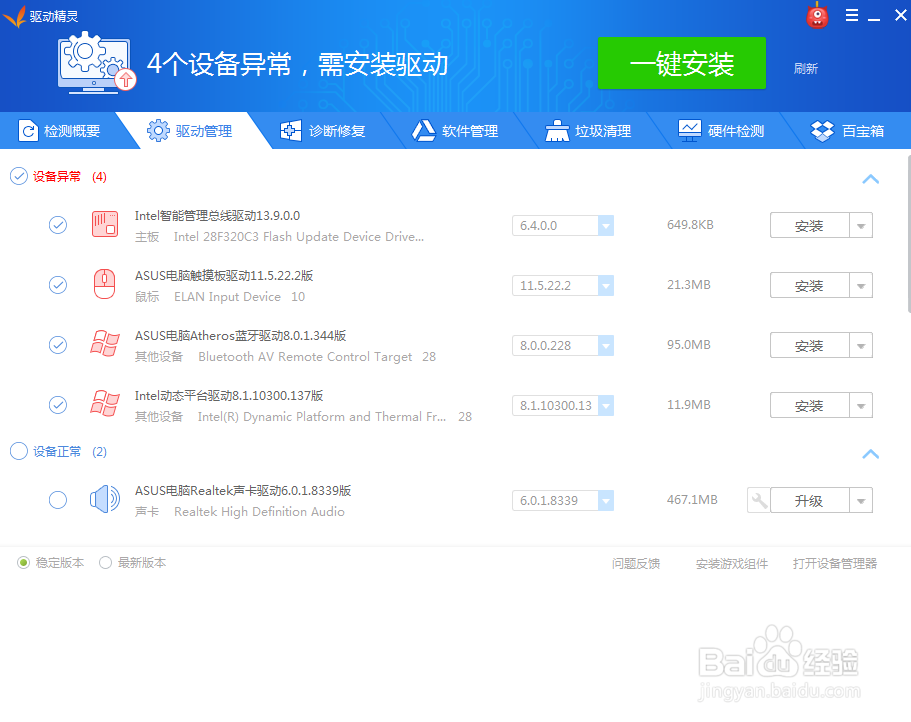Switch to 驱动管理 tab
The height and width of the screenshot is (722, 911).
pos(193,131)
